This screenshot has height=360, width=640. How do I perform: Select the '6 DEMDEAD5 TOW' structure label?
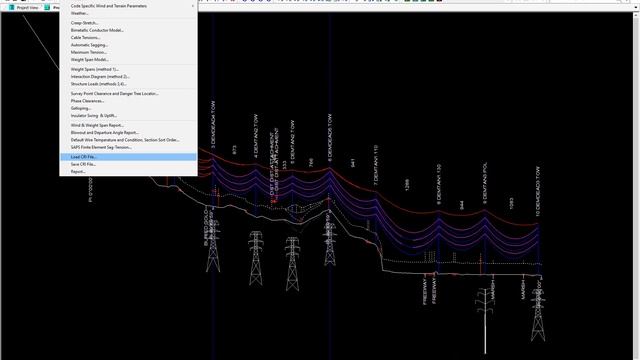(x=330, y=137)
